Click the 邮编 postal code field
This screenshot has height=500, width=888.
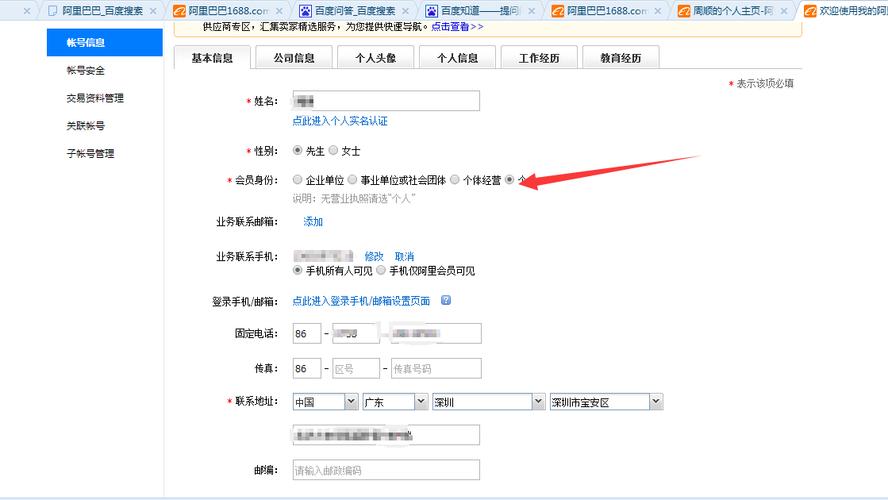386,470
